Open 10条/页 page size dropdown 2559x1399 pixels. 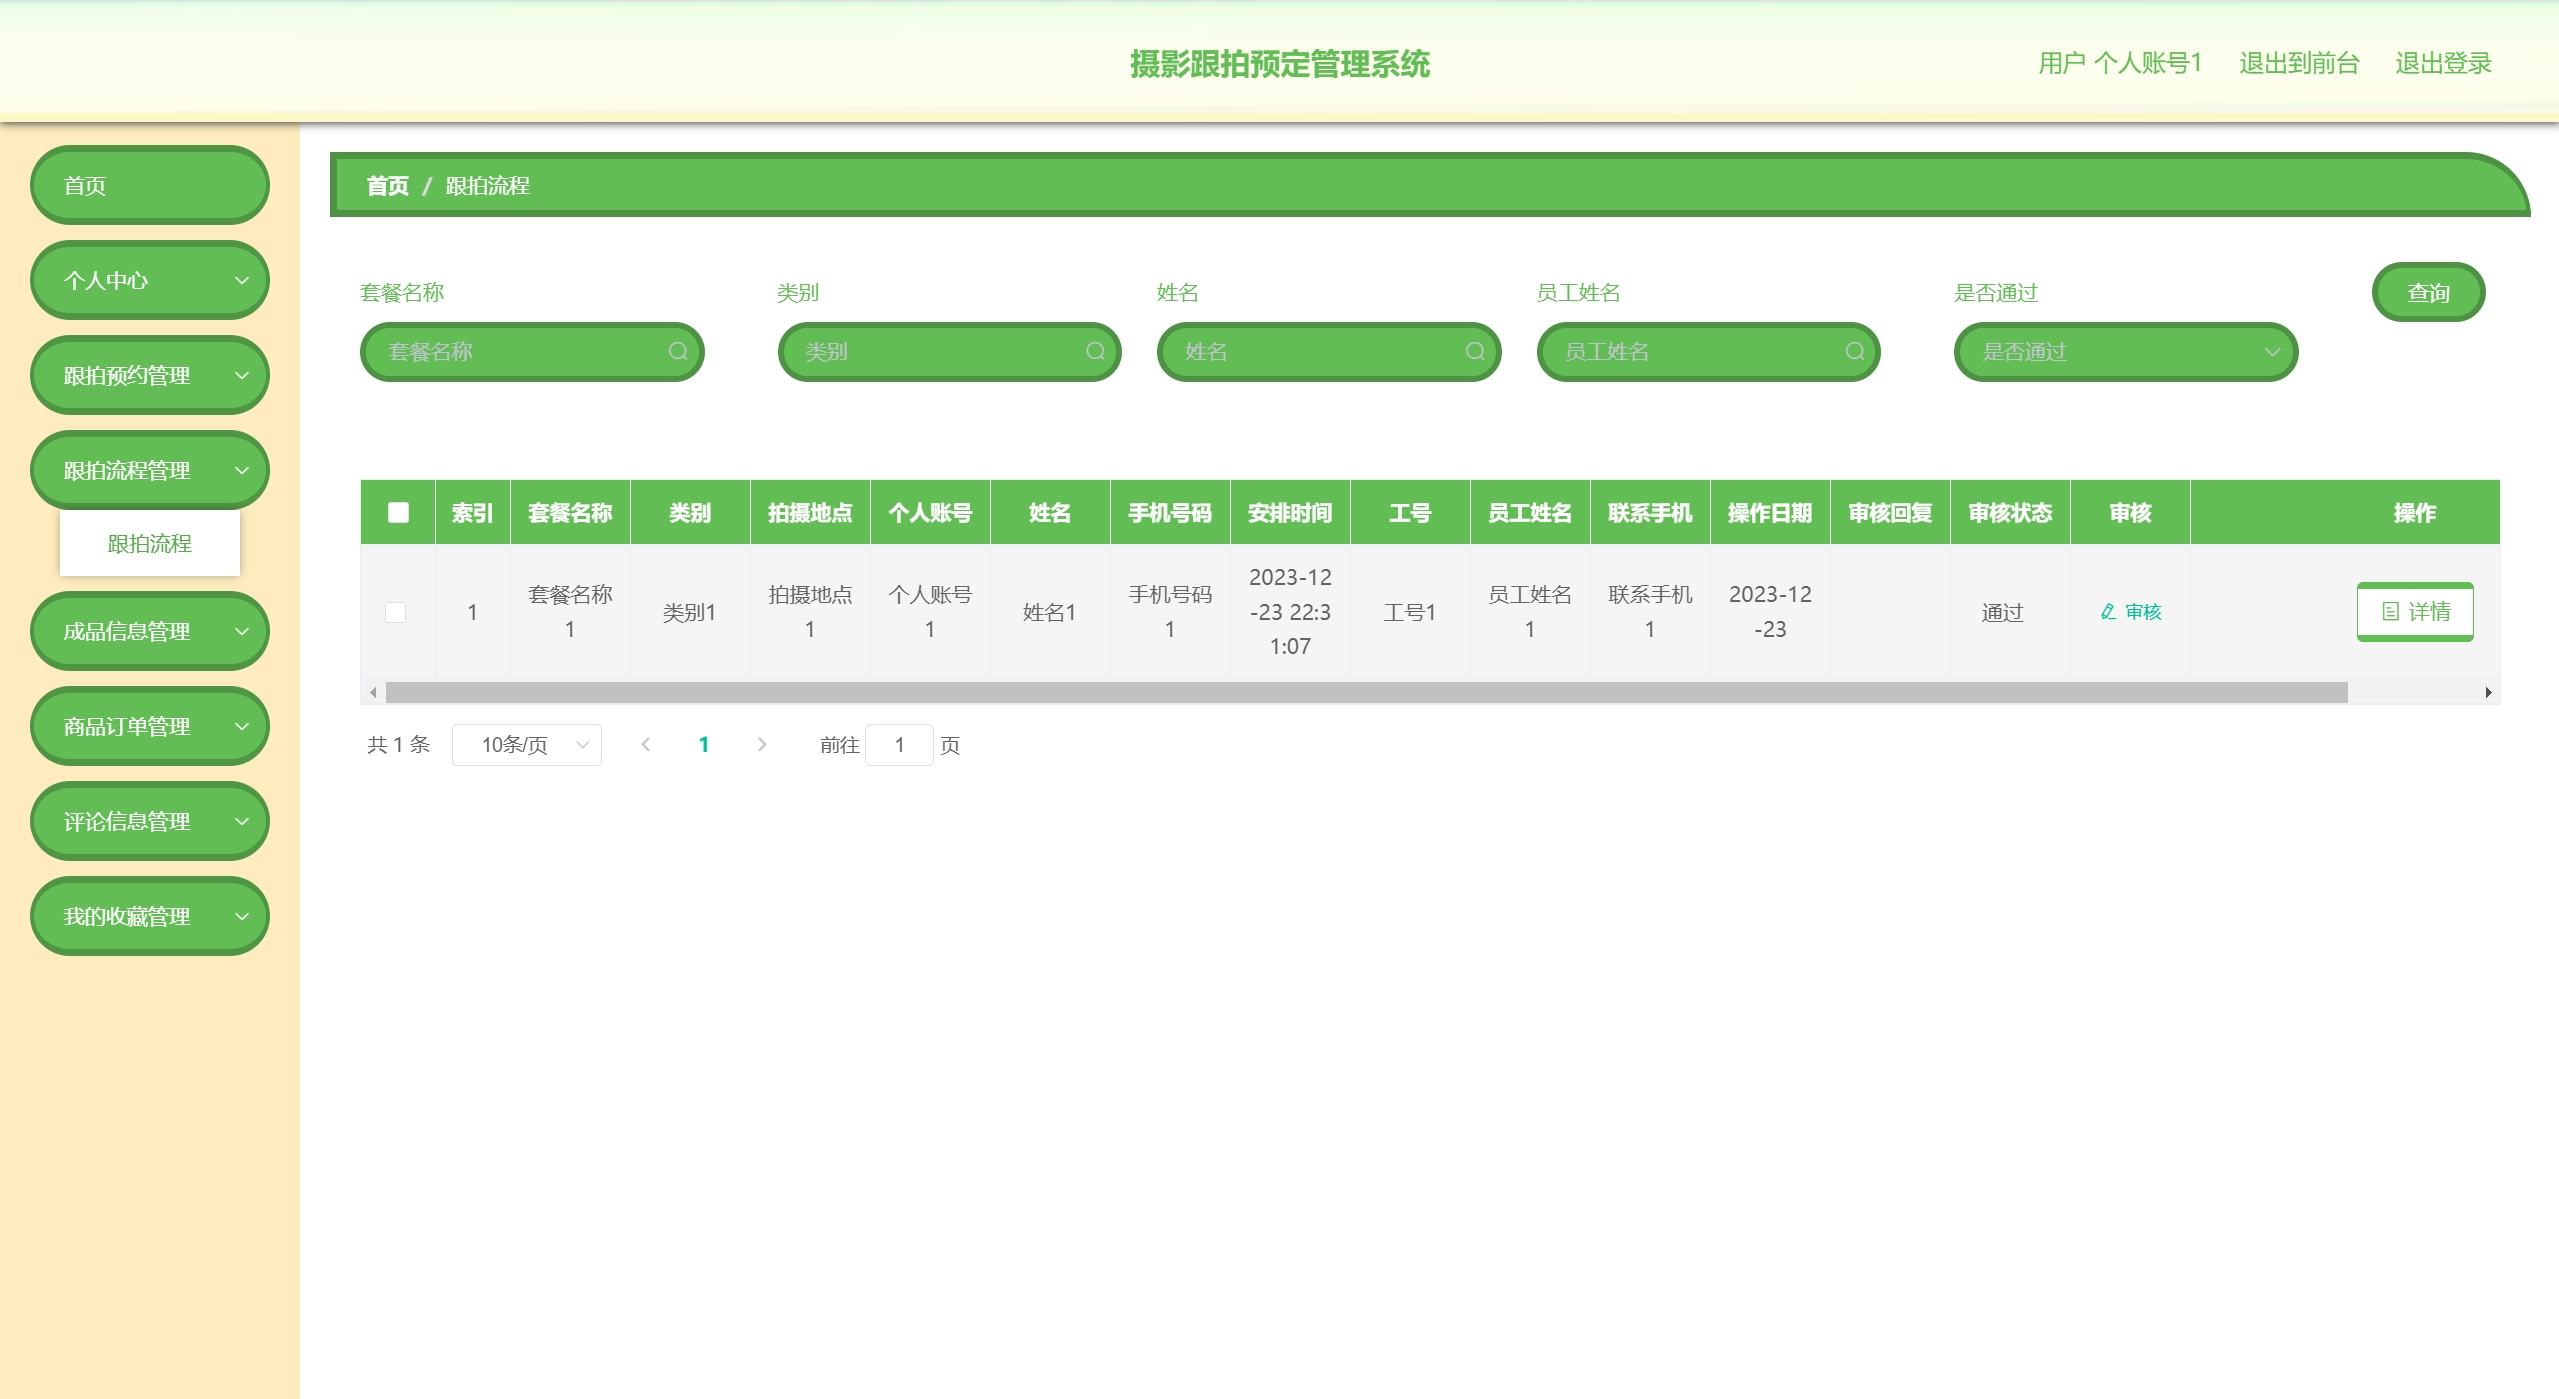(x=526, y=745)
